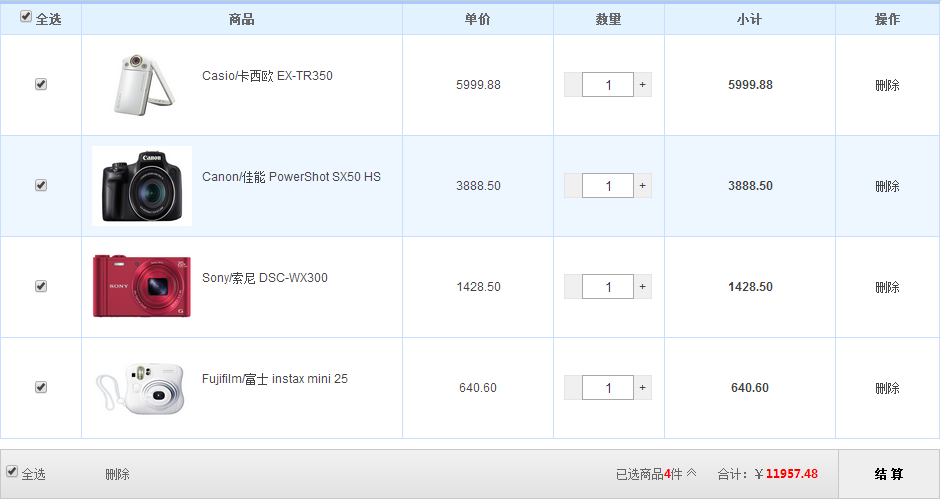Viewport: 941px width, 500px height.
Task: Increase quantity of Casio EX-TR350
Action: tap(643, 85)
